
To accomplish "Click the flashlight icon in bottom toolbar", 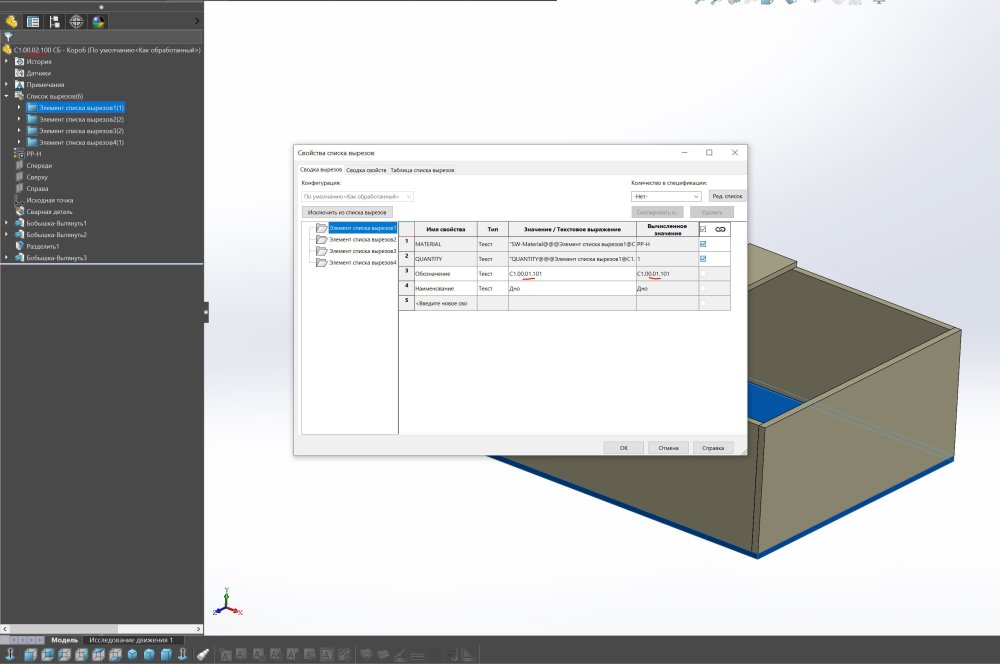I will (x=203, y=654).
